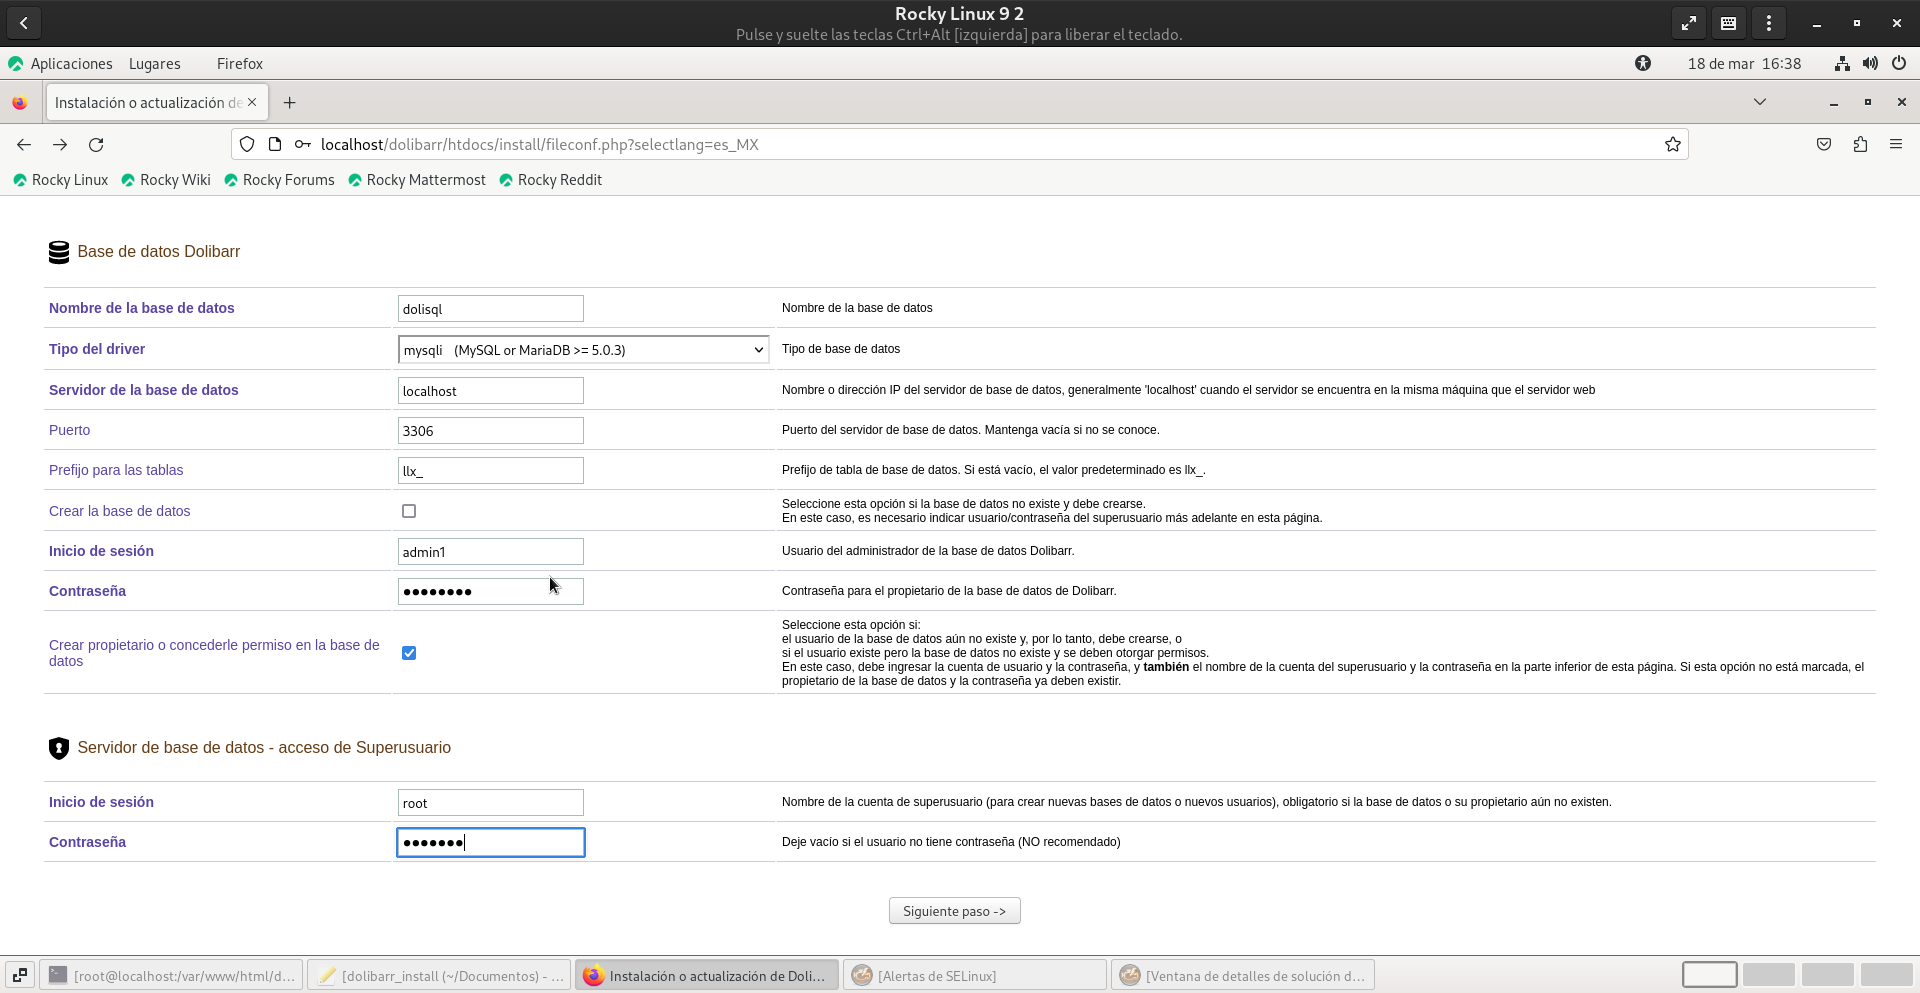1920x993 pixels.
Task: Click the system volume speaker icon
Action: [x=1870, y=64]
